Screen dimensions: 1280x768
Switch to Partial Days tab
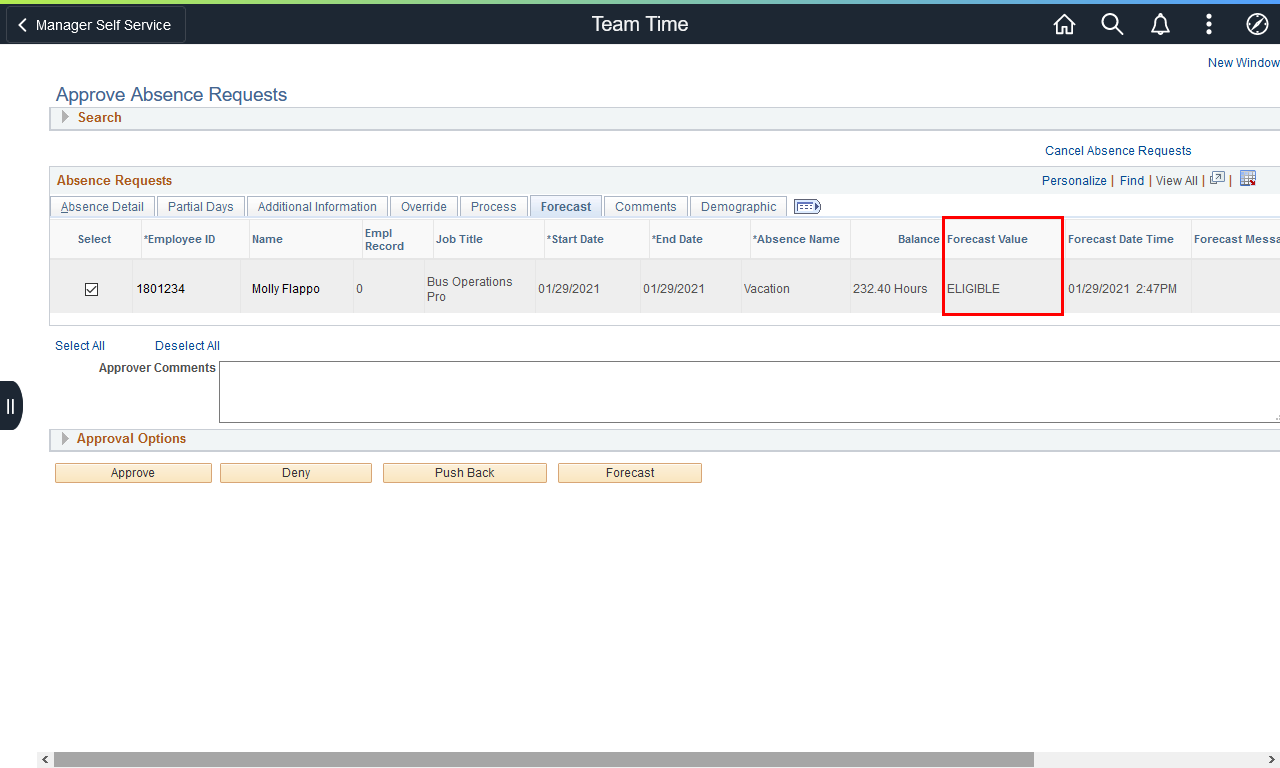pos(200,207)
